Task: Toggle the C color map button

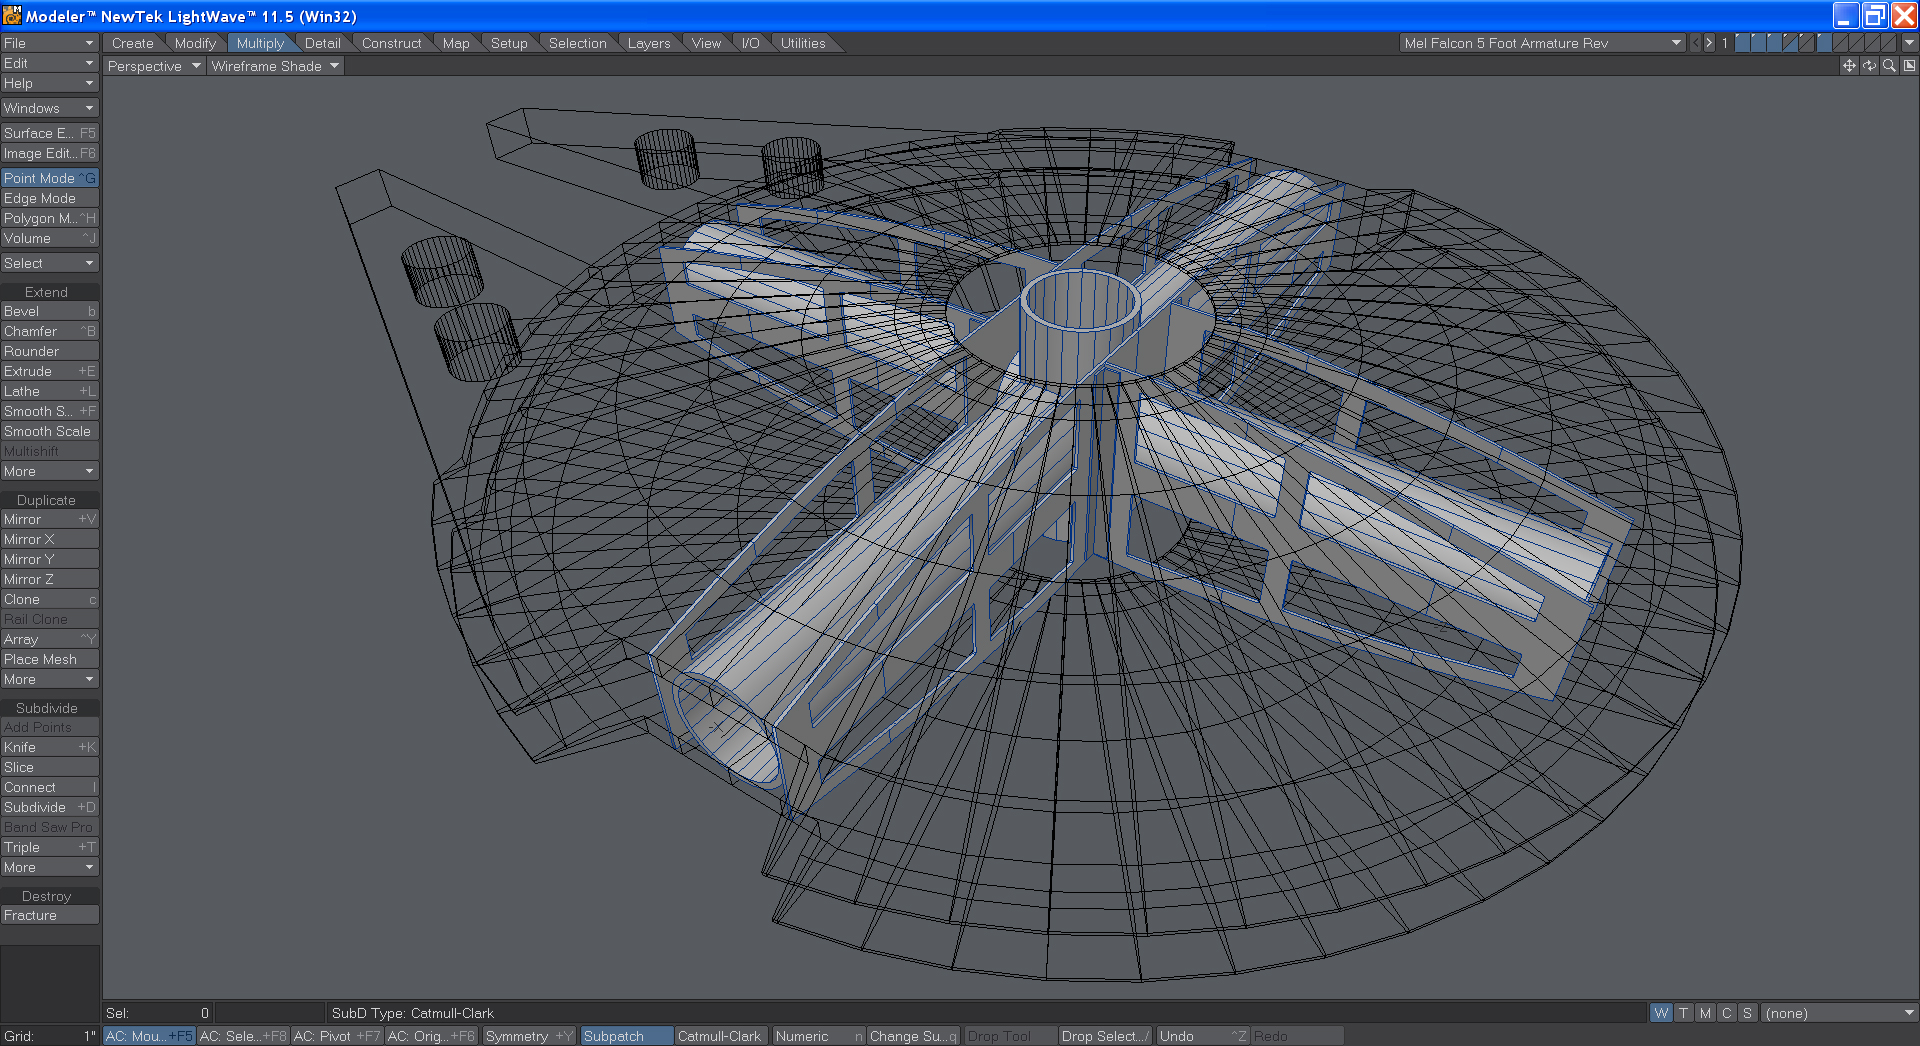Action: (x=1726, y=1013)
